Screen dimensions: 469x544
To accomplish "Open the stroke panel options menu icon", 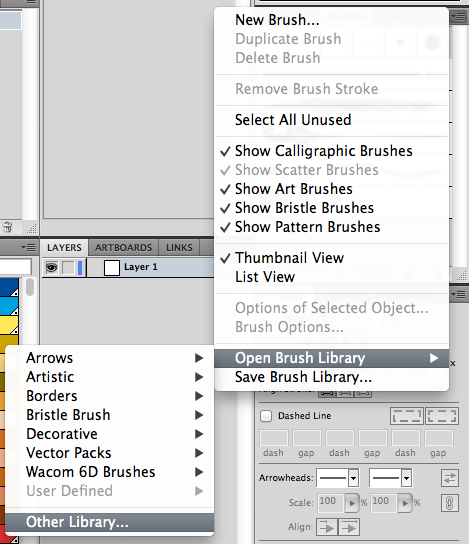I will click(459, 295).
